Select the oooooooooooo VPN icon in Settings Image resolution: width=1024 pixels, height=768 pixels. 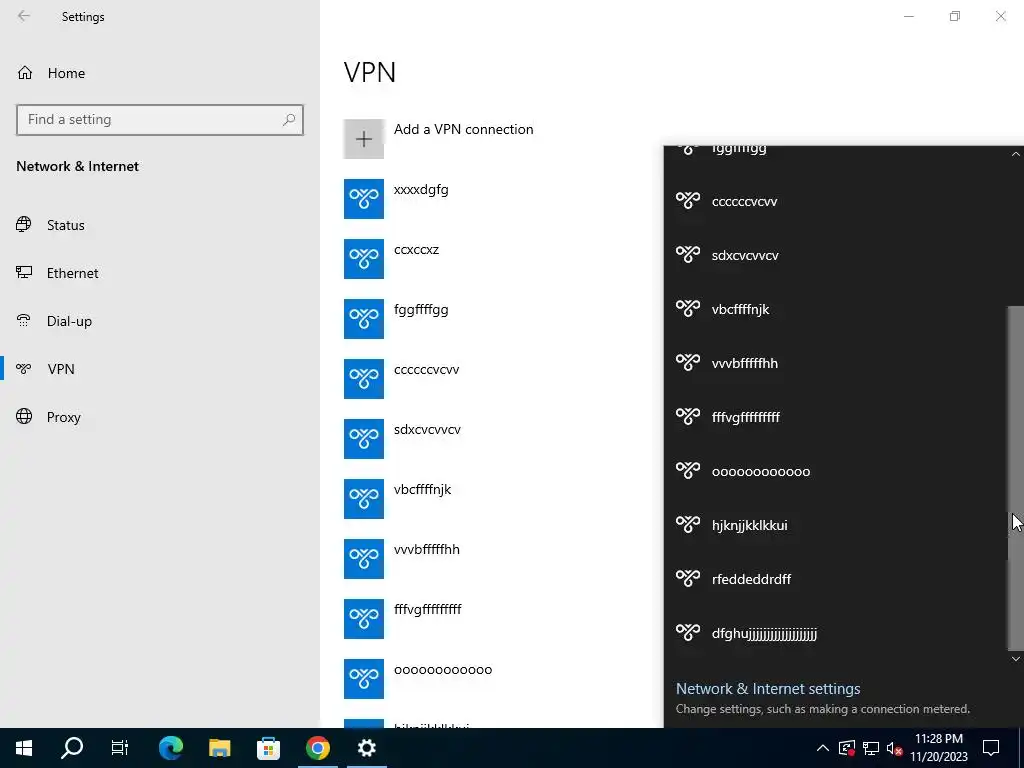pos(364,679)
